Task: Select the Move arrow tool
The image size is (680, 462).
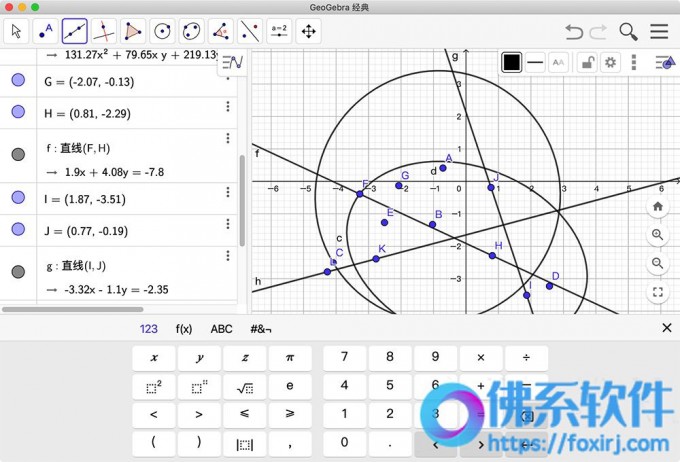Action: [x=16, y=31]
